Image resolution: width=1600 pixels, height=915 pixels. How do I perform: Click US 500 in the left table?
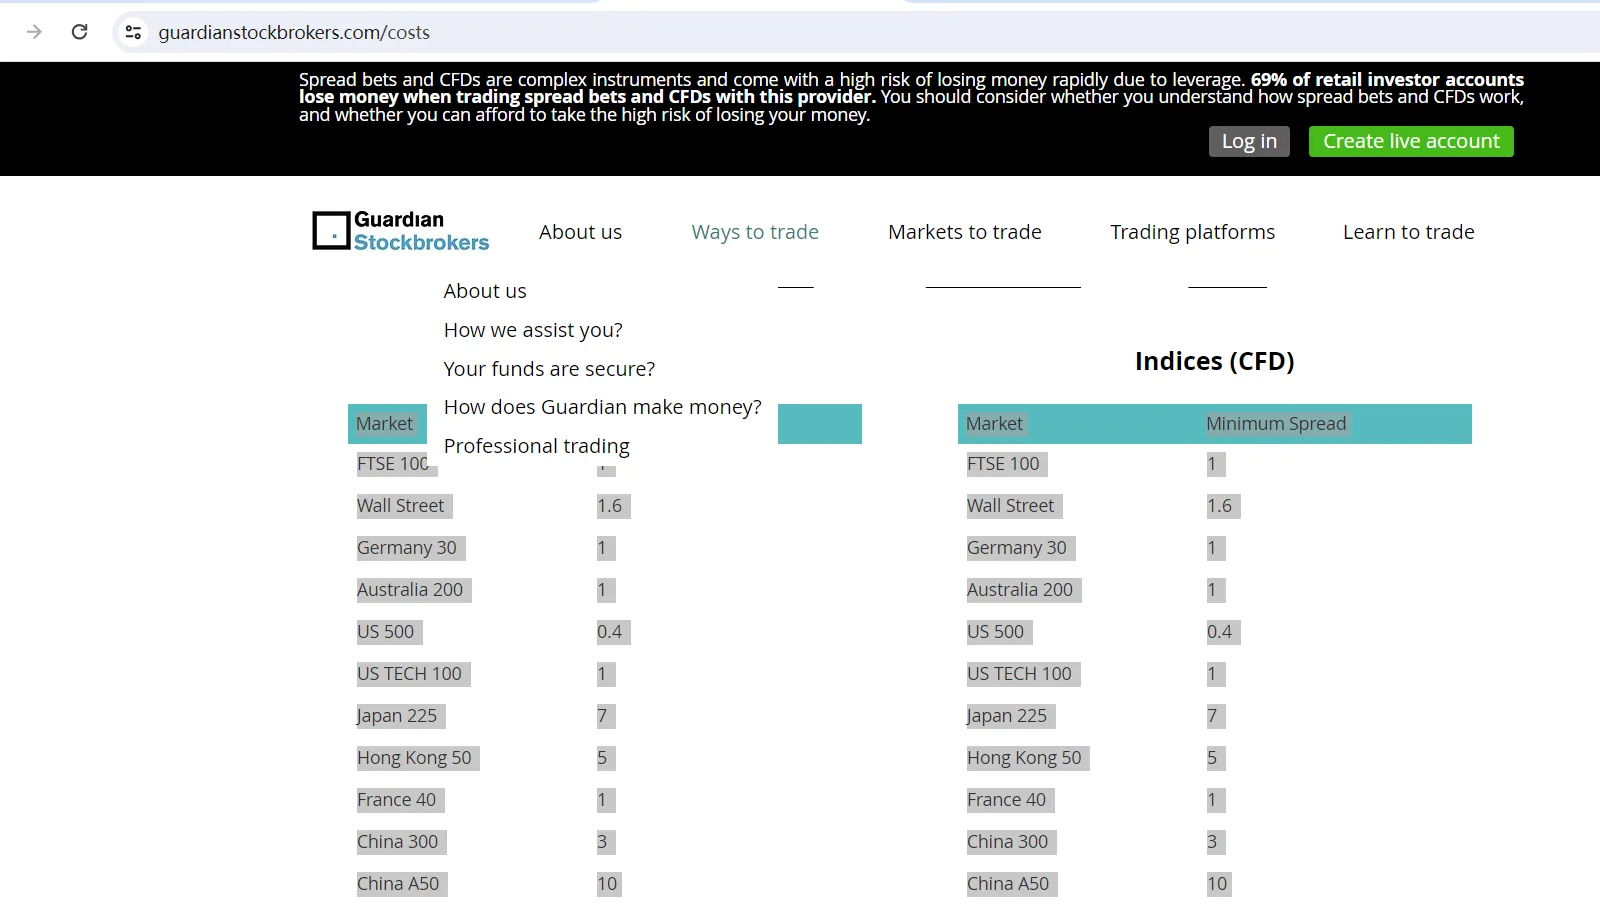coord(385,632)
